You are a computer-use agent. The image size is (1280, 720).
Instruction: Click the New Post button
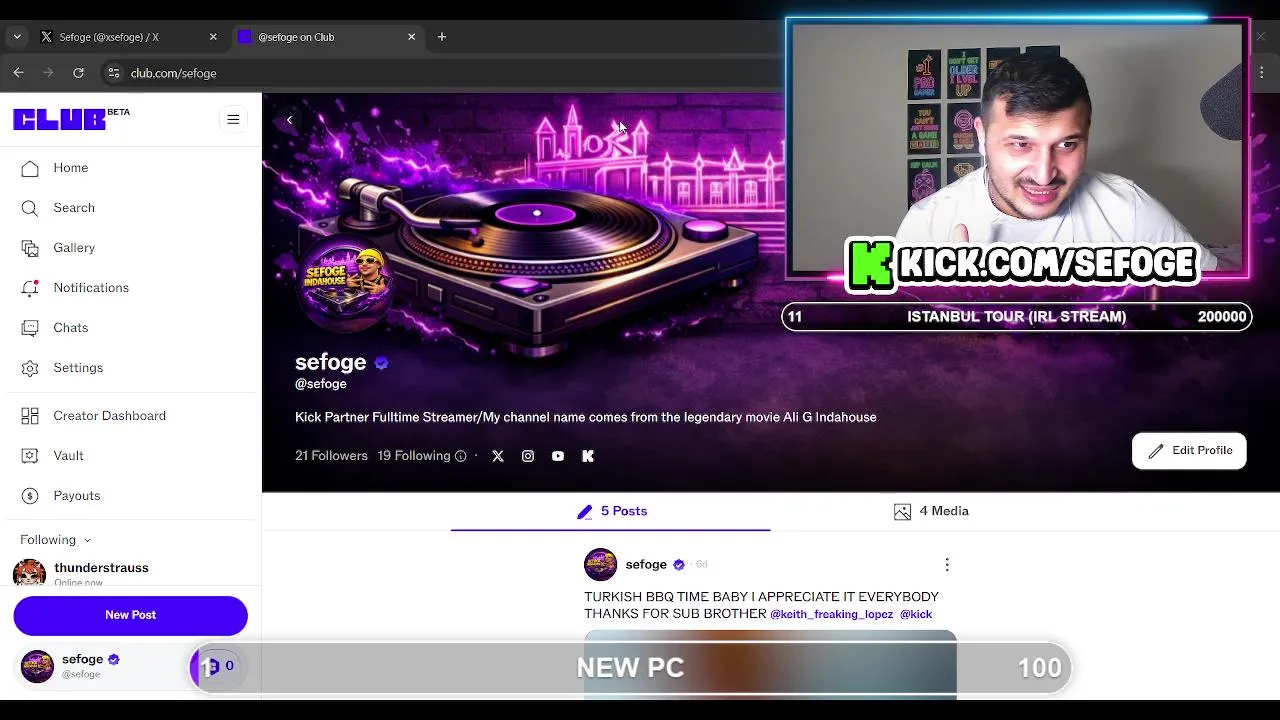130,615
